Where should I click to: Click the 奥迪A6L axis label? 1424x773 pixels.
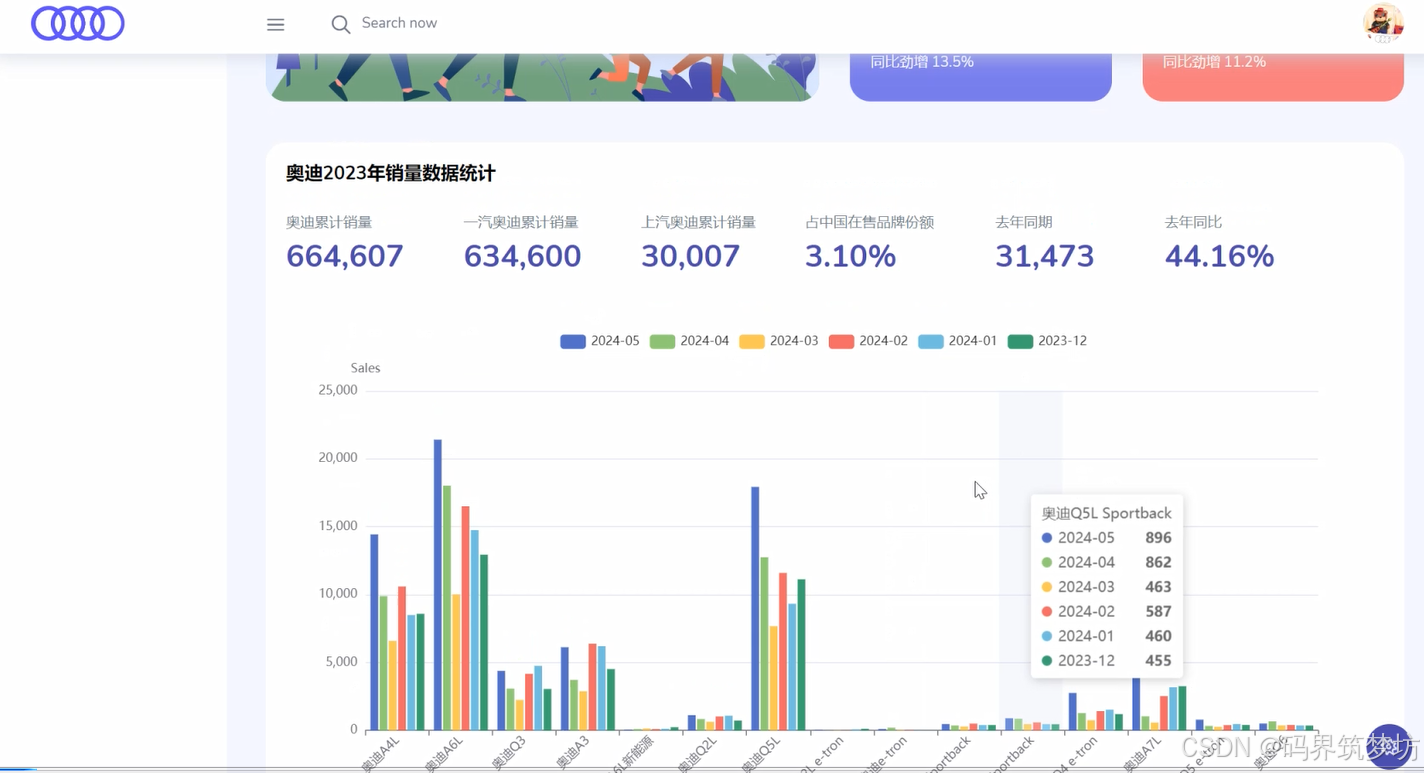[x=444, y=753]
